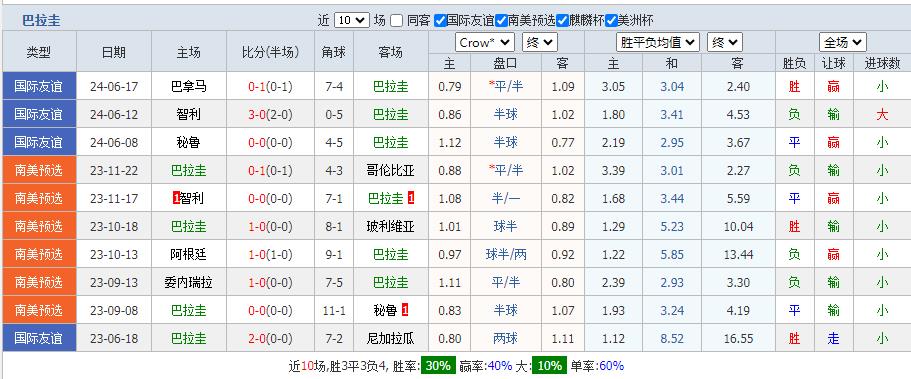Click the 大 goals result on 24-06-12

click(882, 115)
